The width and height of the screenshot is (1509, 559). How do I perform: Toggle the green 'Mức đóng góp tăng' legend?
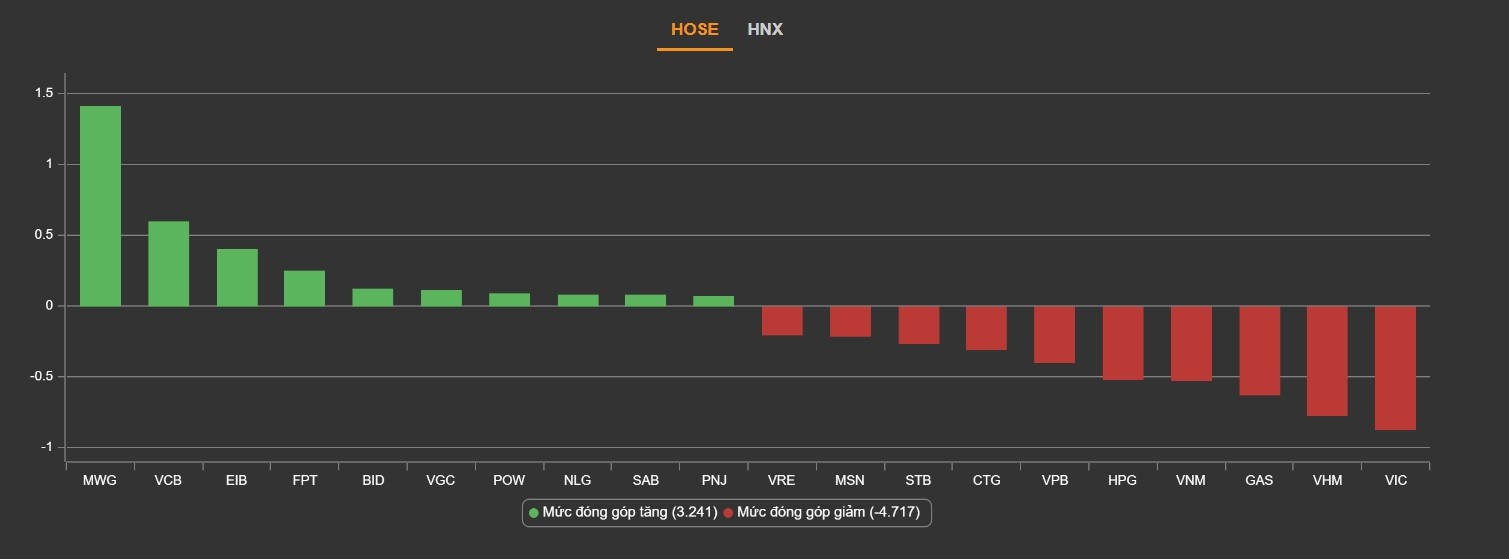coord(622,512)
